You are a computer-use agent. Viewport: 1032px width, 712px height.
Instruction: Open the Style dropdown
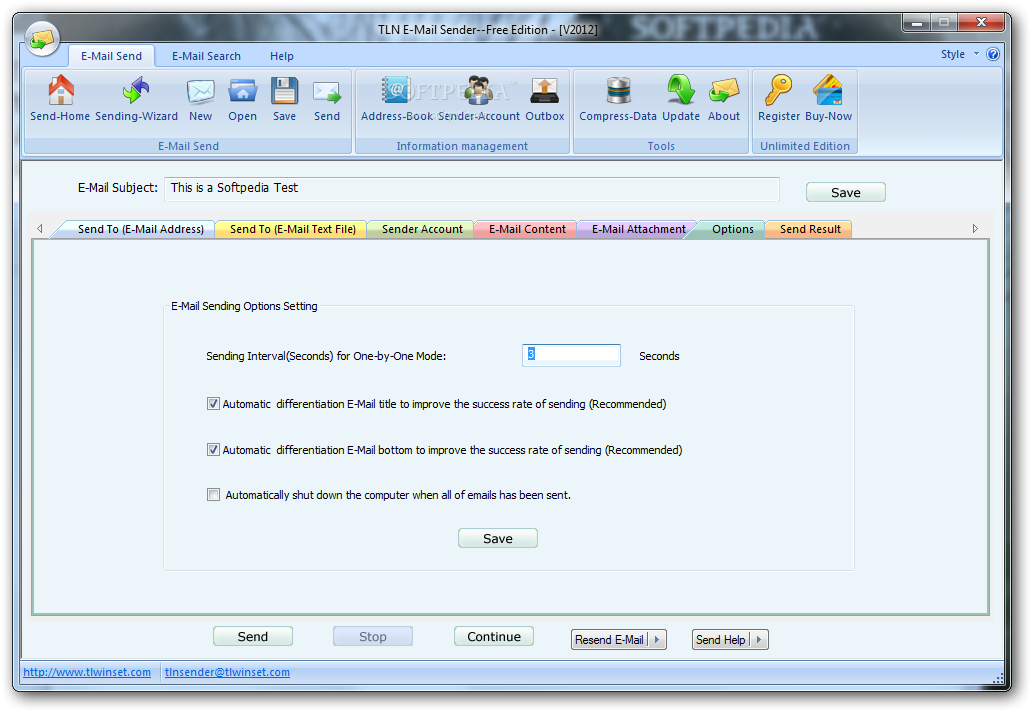coord(960,54)
